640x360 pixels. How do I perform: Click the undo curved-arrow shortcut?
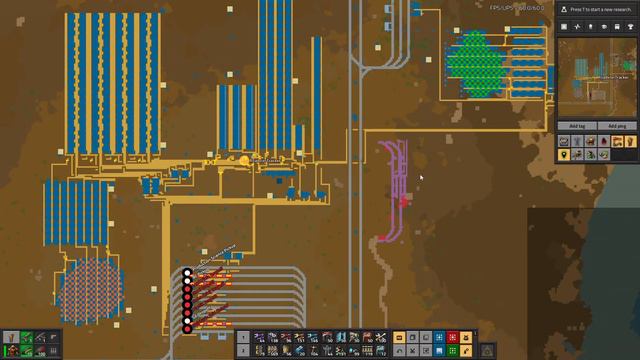pos(399,351)
